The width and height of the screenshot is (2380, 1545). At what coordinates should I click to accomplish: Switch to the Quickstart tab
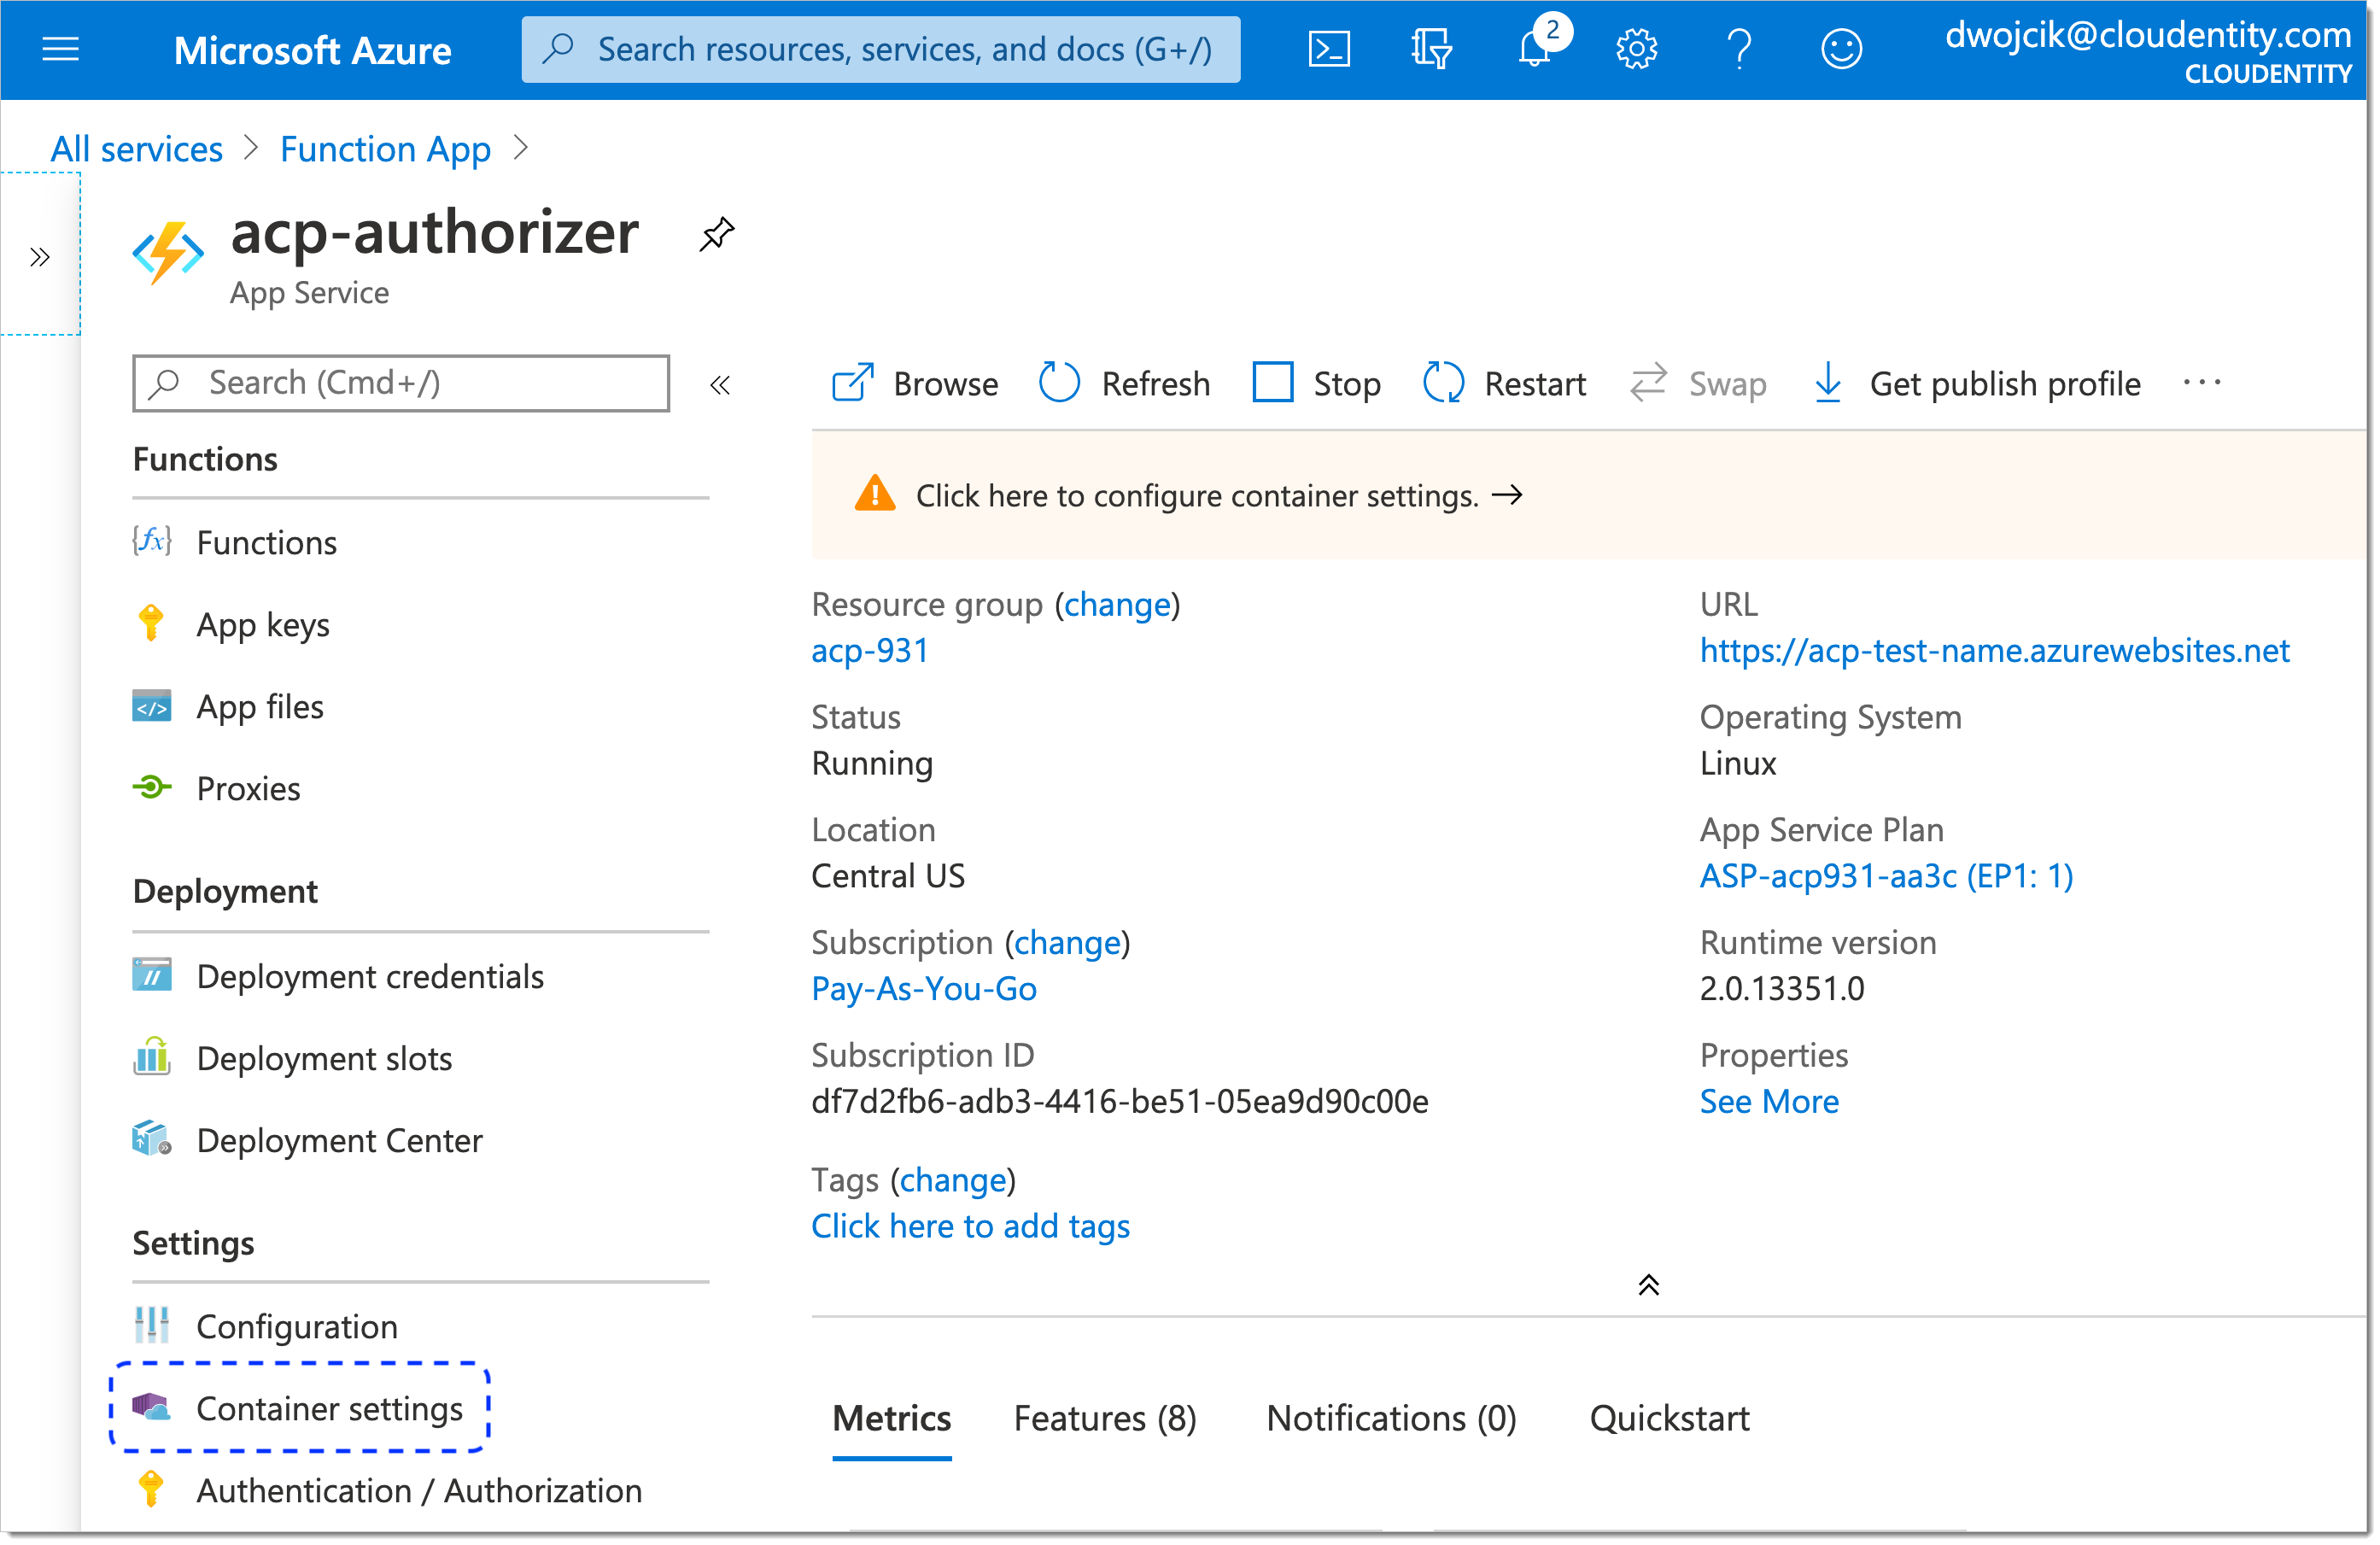coord(1670,1419)
